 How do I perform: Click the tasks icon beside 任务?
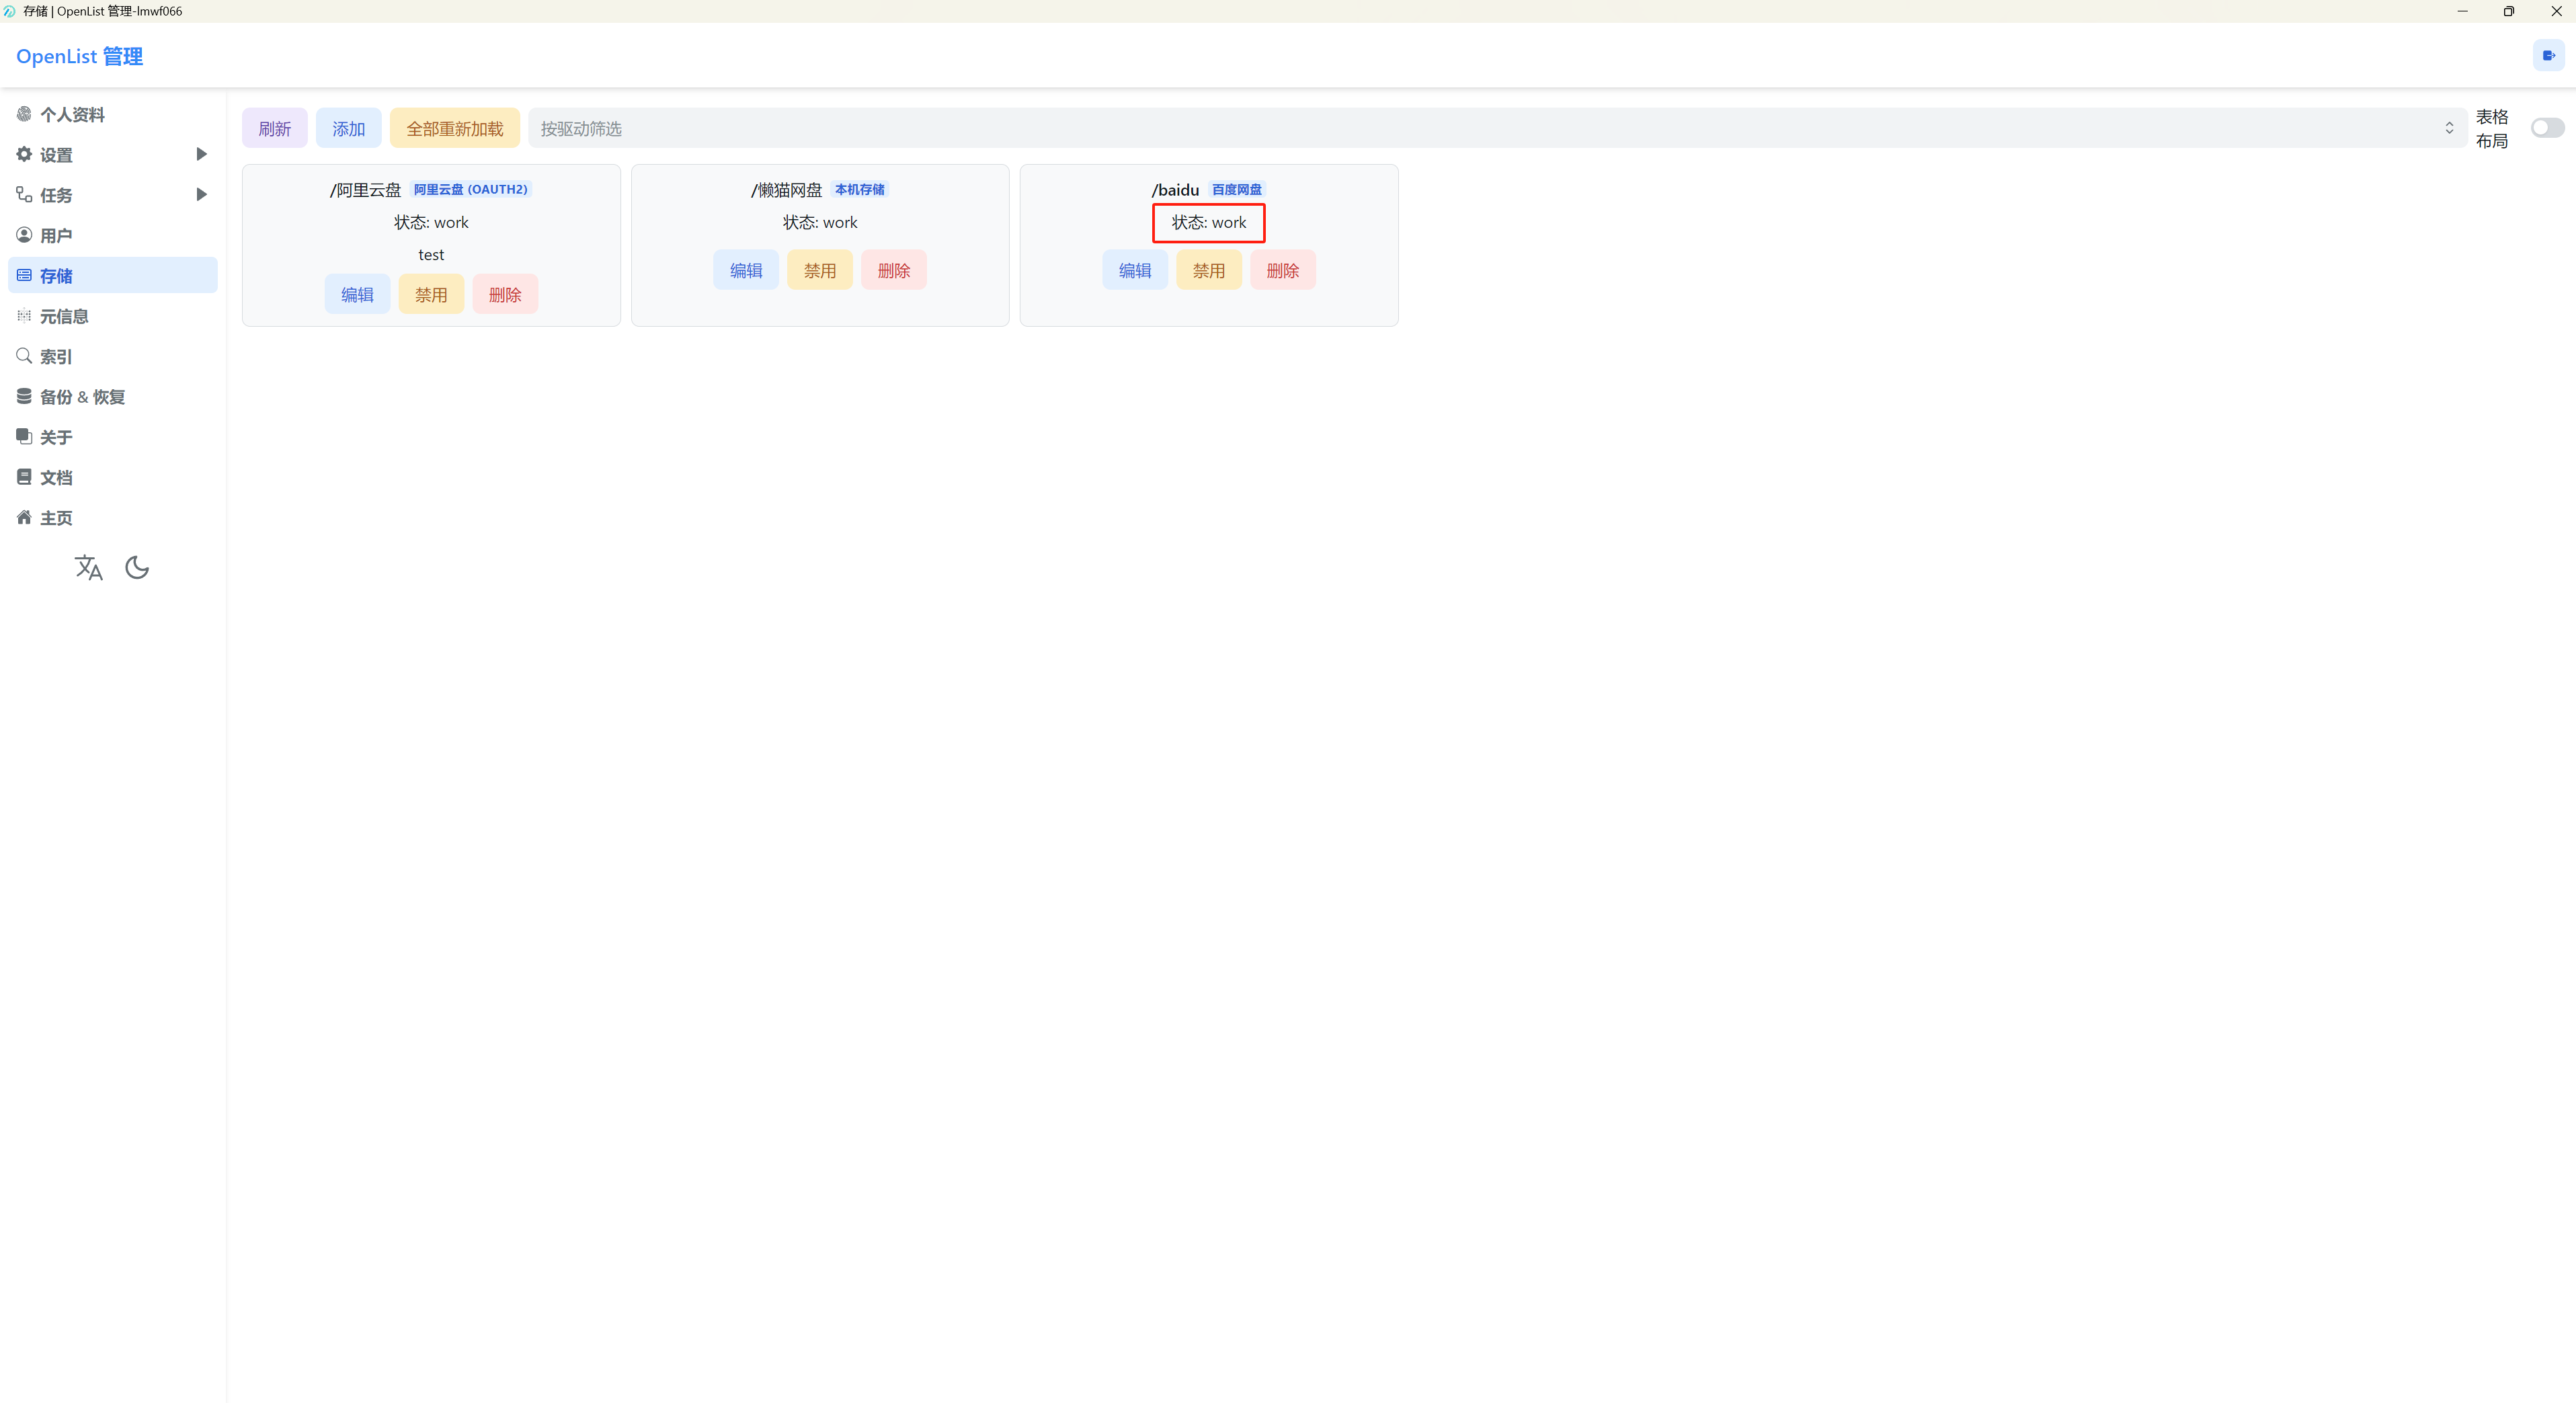click(24, 194)
